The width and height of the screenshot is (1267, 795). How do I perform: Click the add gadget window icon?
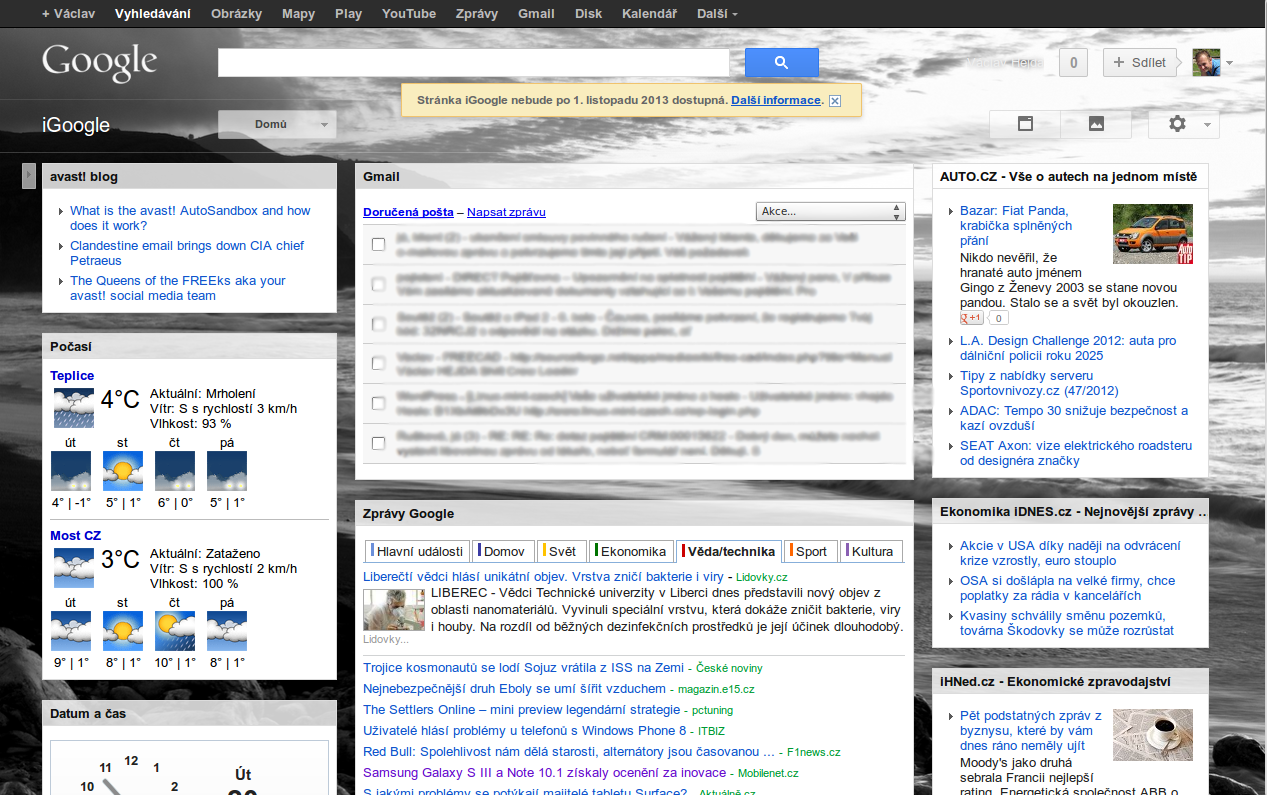1024,124
